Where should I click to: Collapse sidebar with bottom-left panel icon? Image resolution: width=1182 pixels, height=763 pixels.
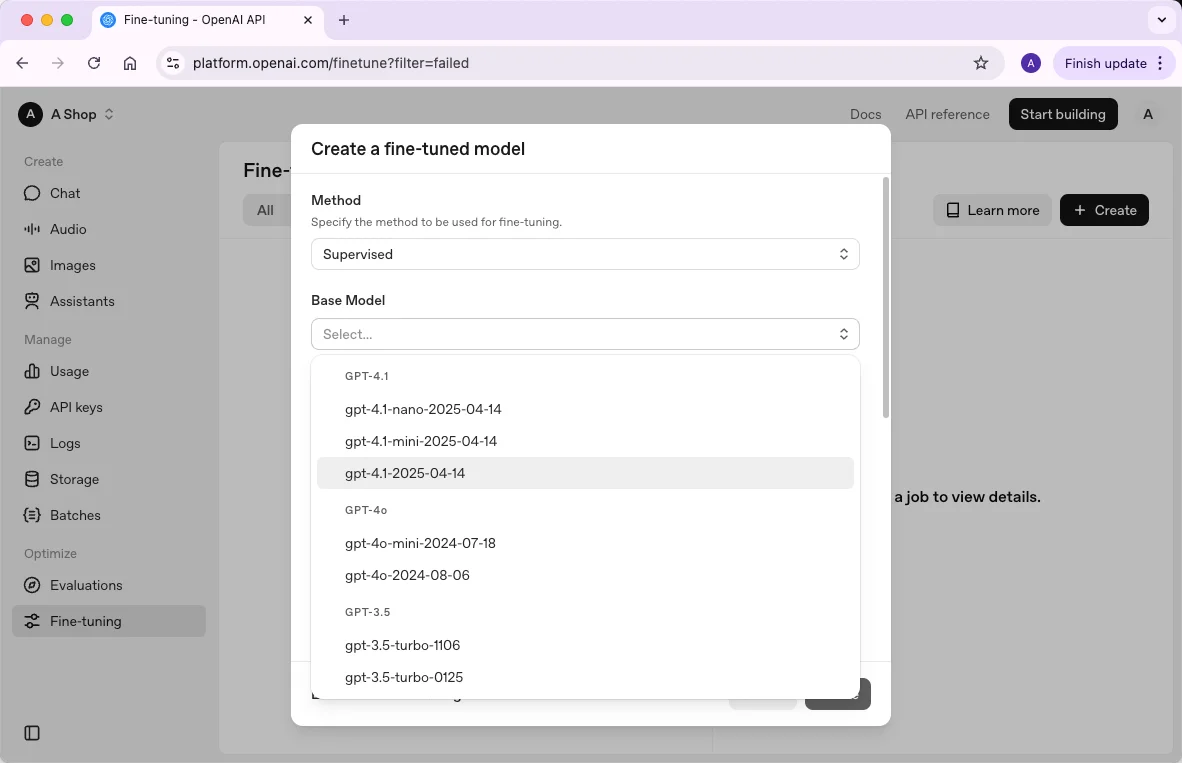pyautogui.click(x=32, y=733)
